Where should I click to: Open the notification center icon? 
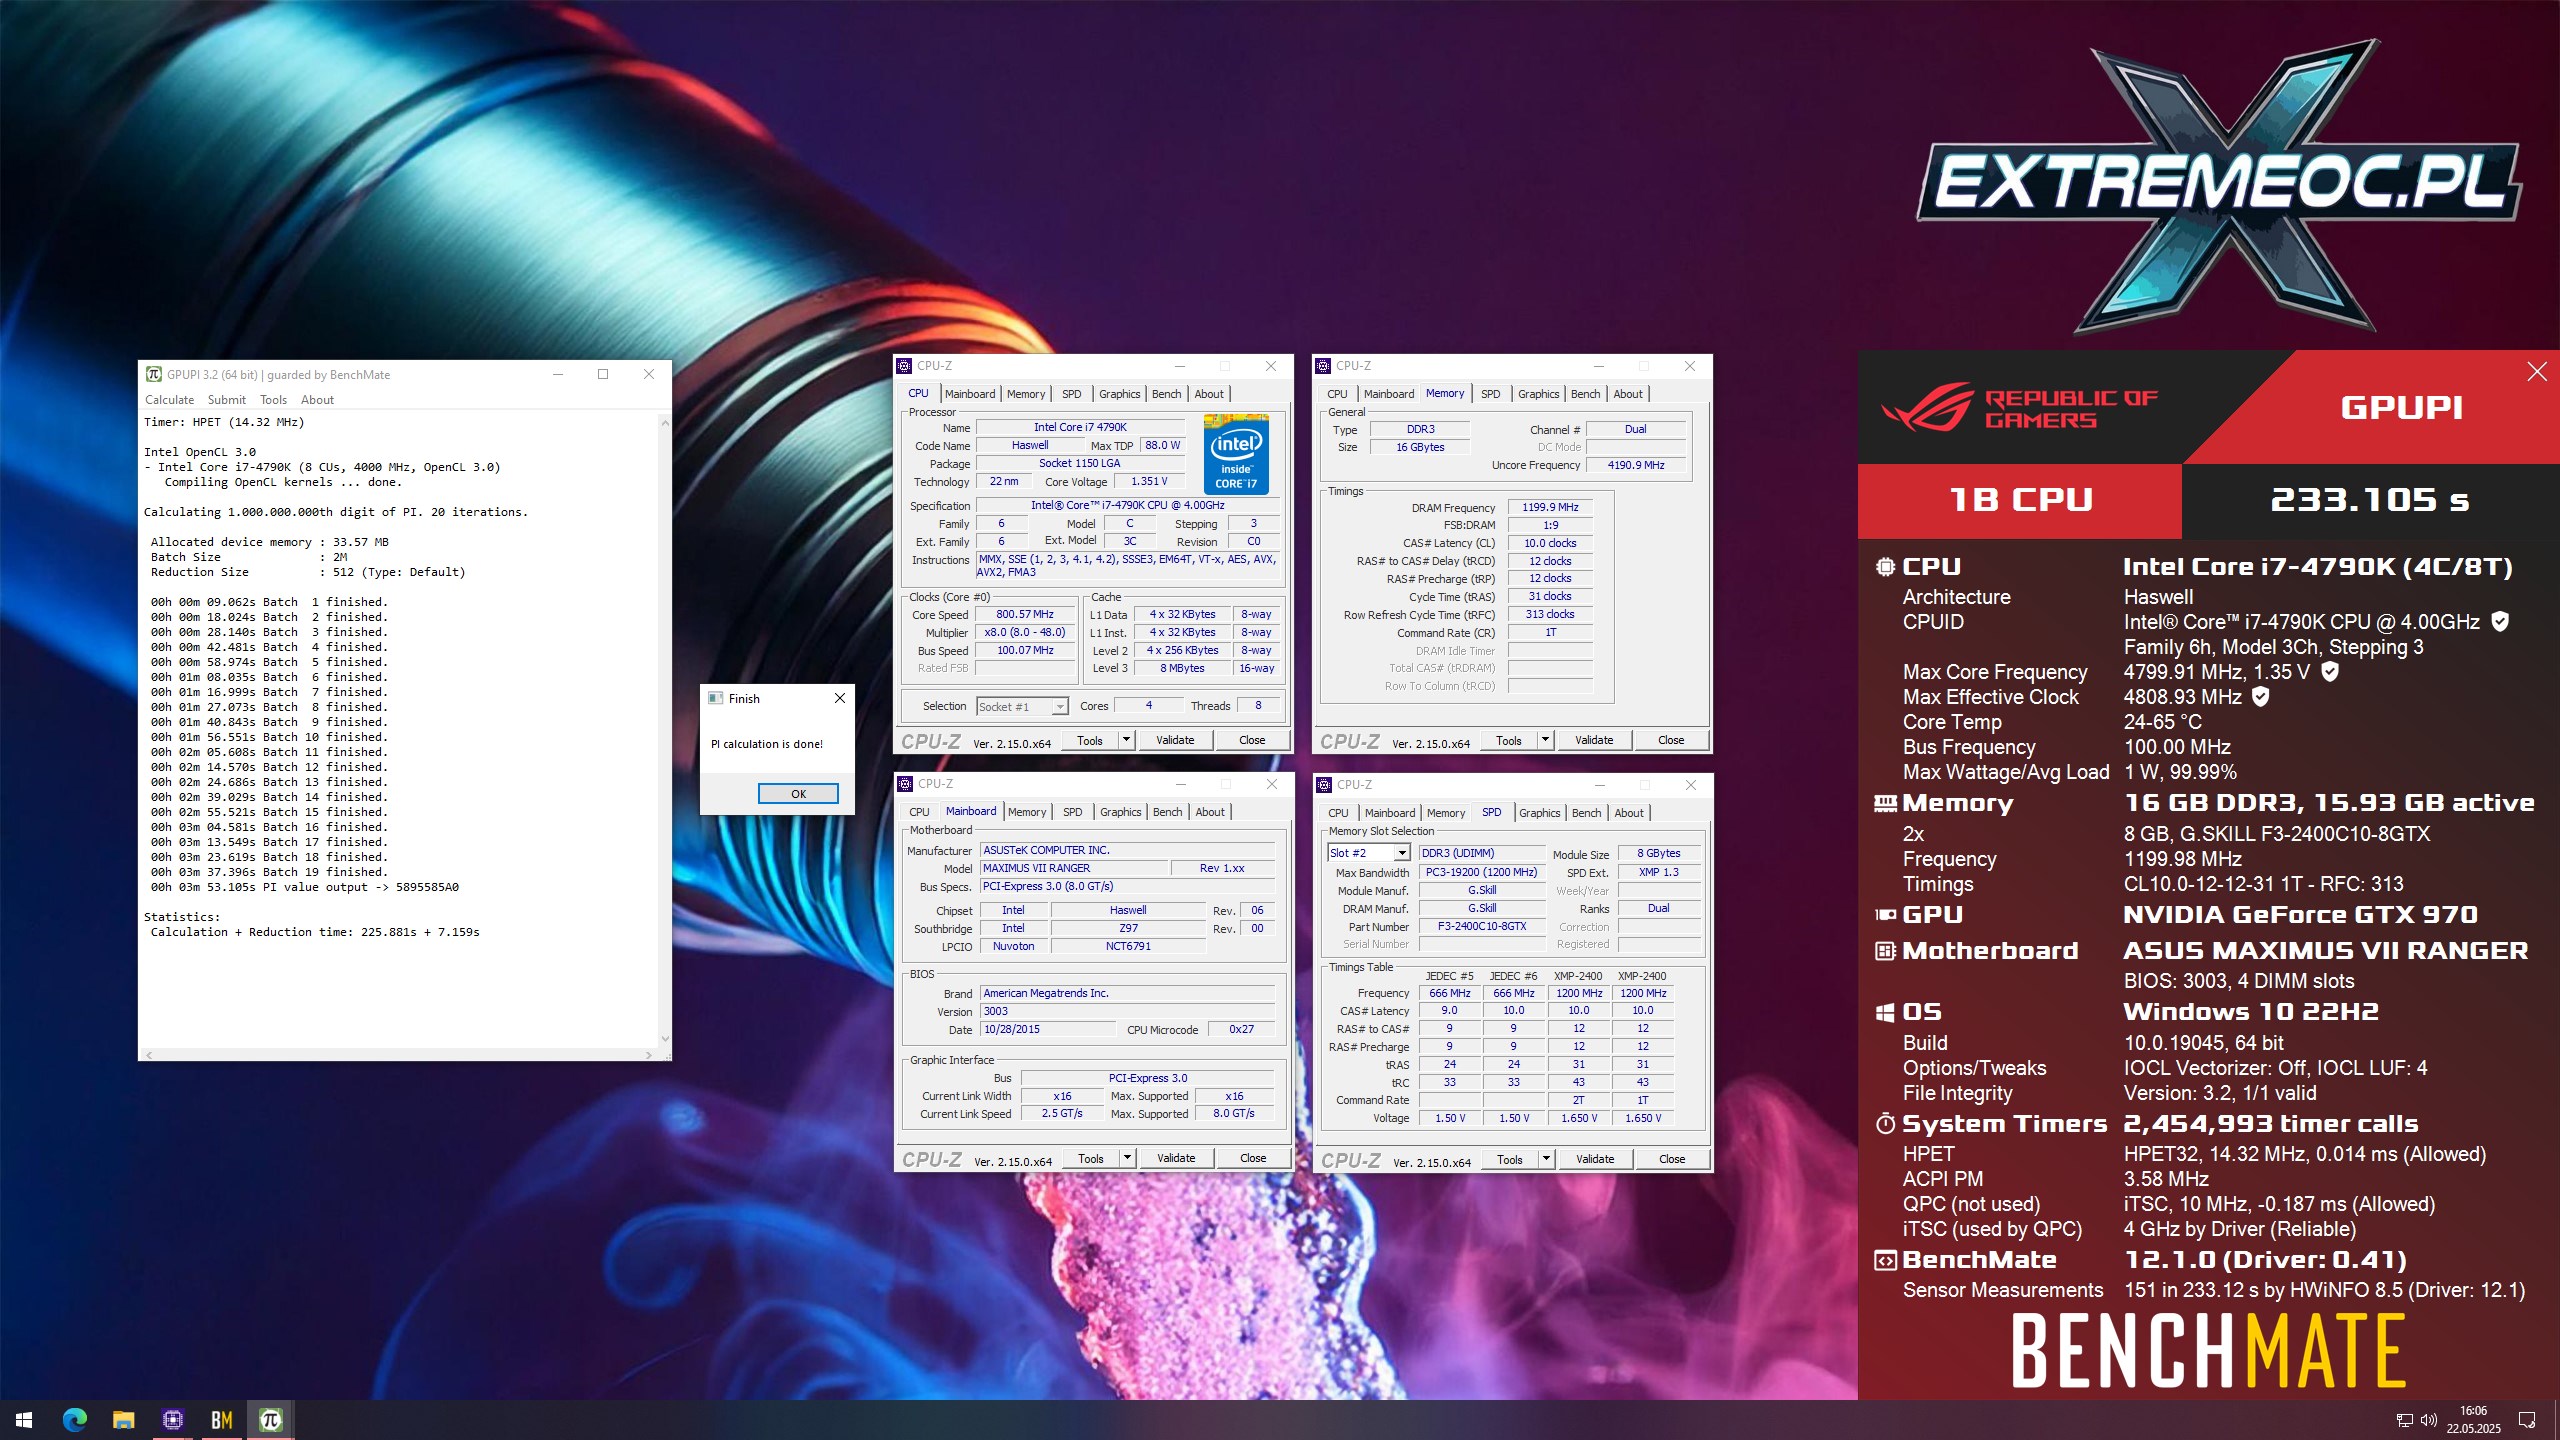tap(2527, 1420)
